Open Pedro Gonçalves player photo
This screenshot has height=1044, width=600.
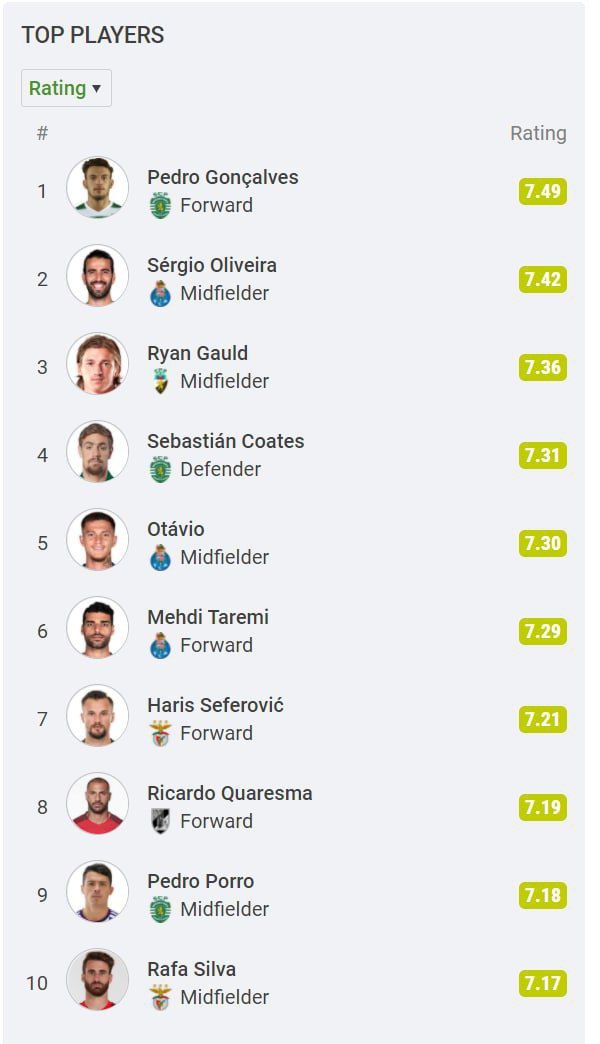click(98, 188)
